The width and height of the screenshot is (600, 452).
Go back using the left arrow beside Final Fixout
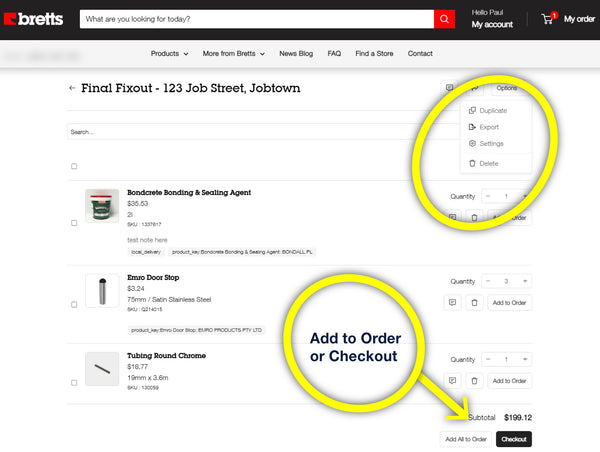coord(72,88)
